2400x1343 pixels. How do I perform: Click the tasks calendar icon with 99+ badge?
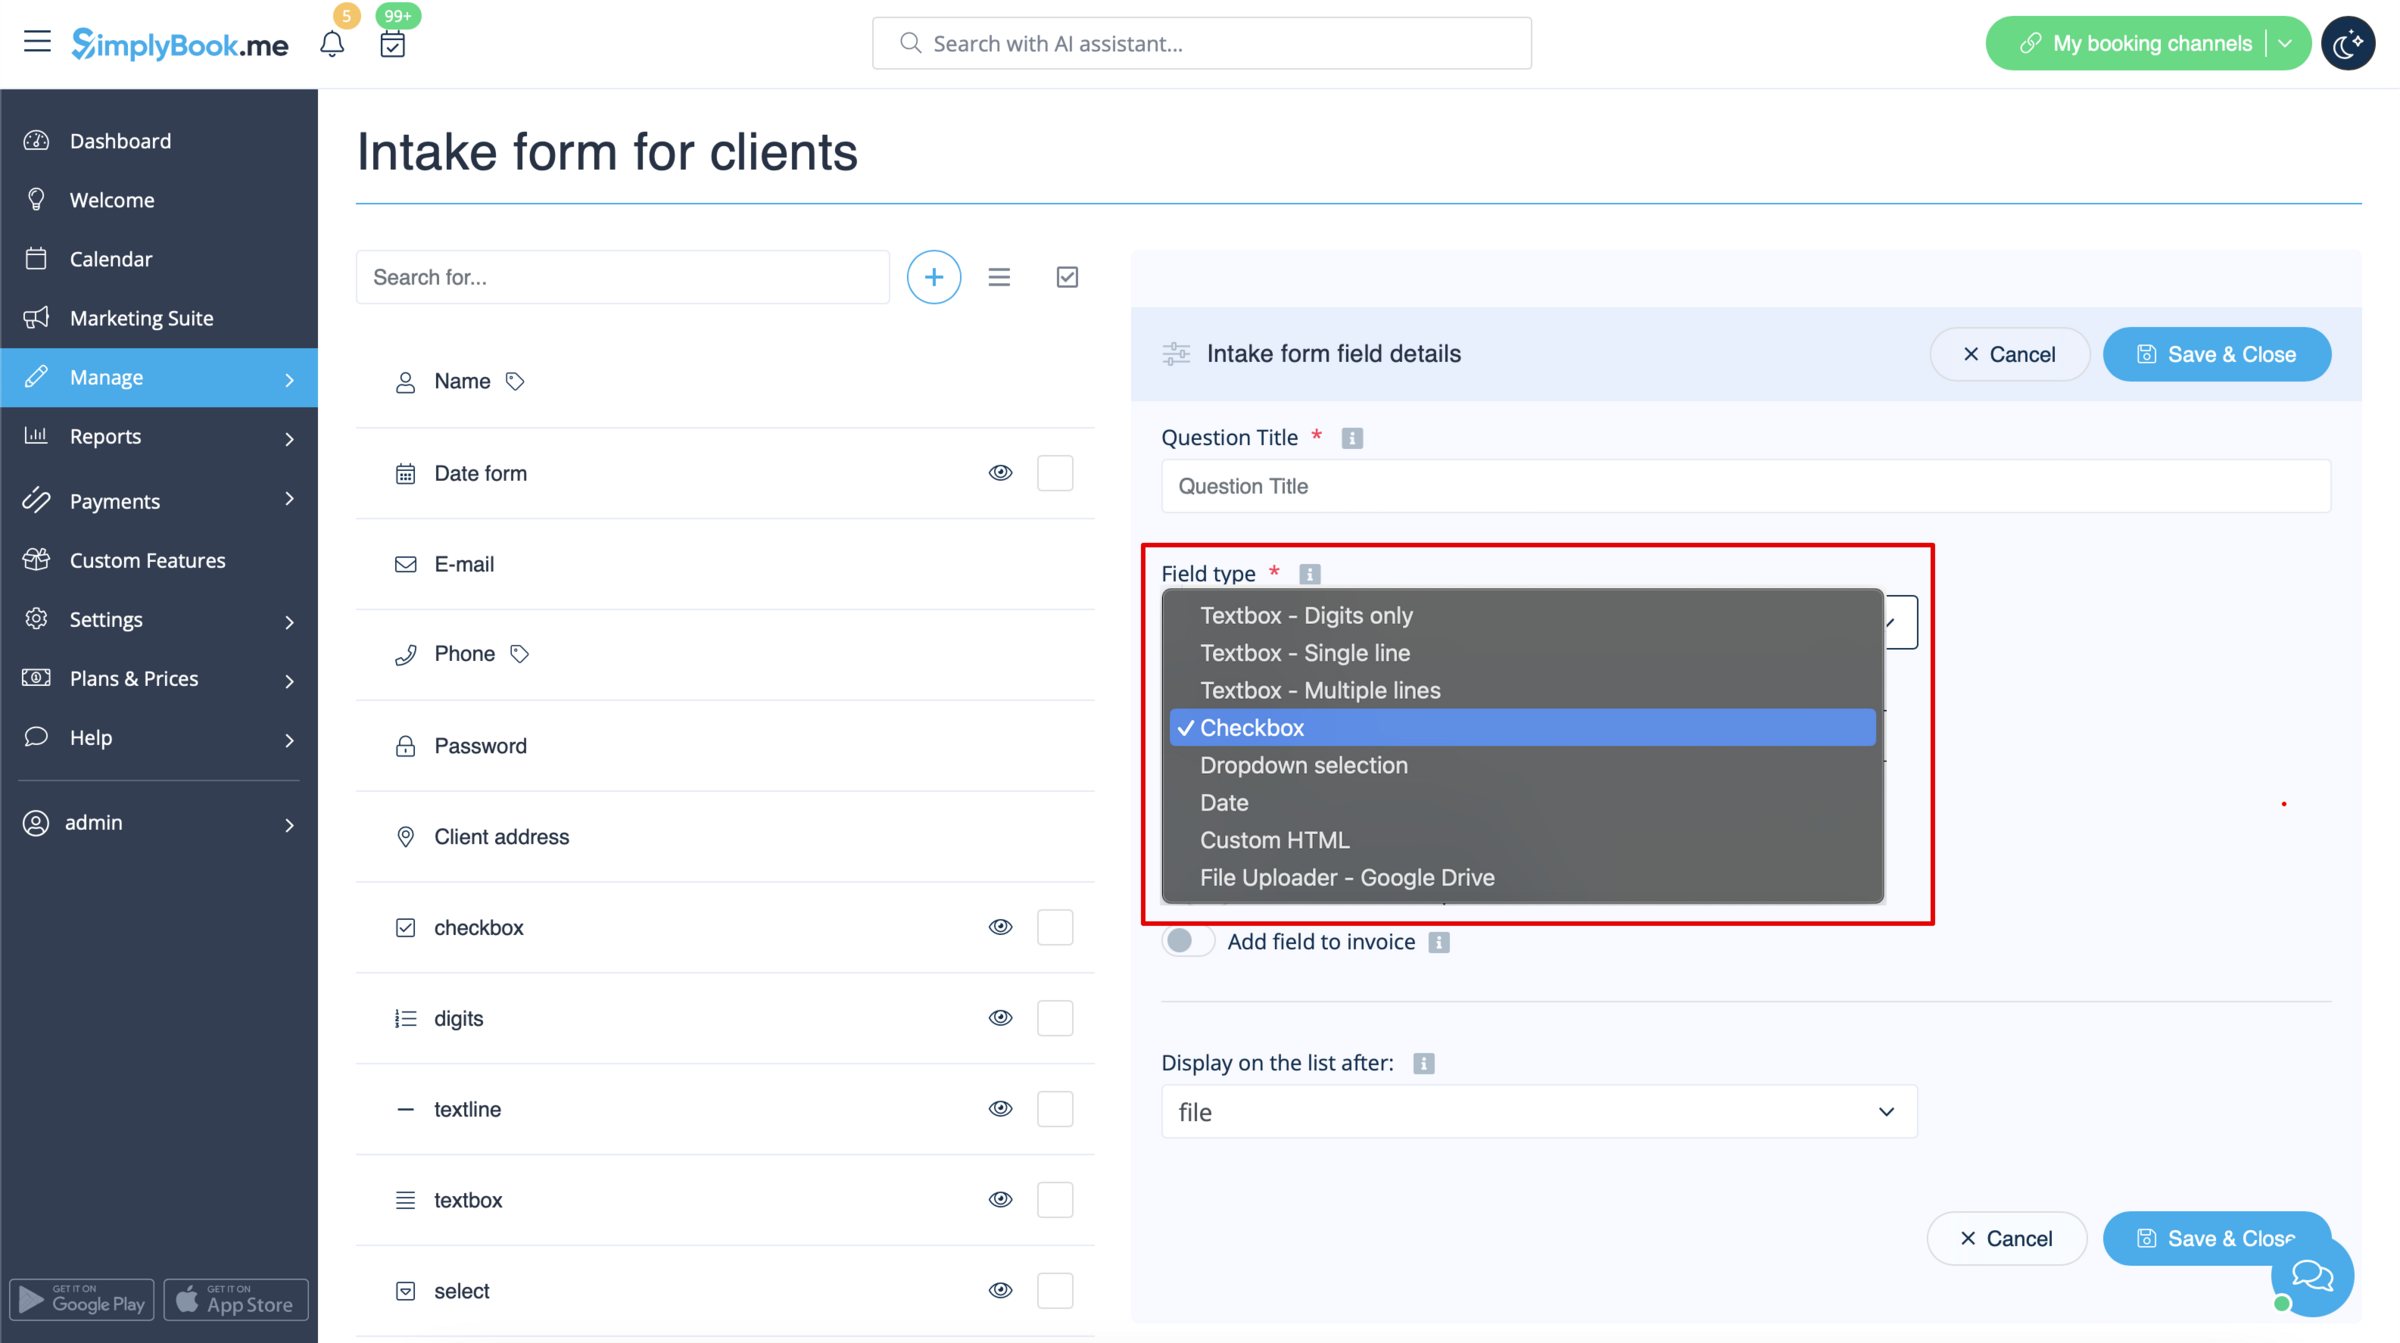(393, 43)
